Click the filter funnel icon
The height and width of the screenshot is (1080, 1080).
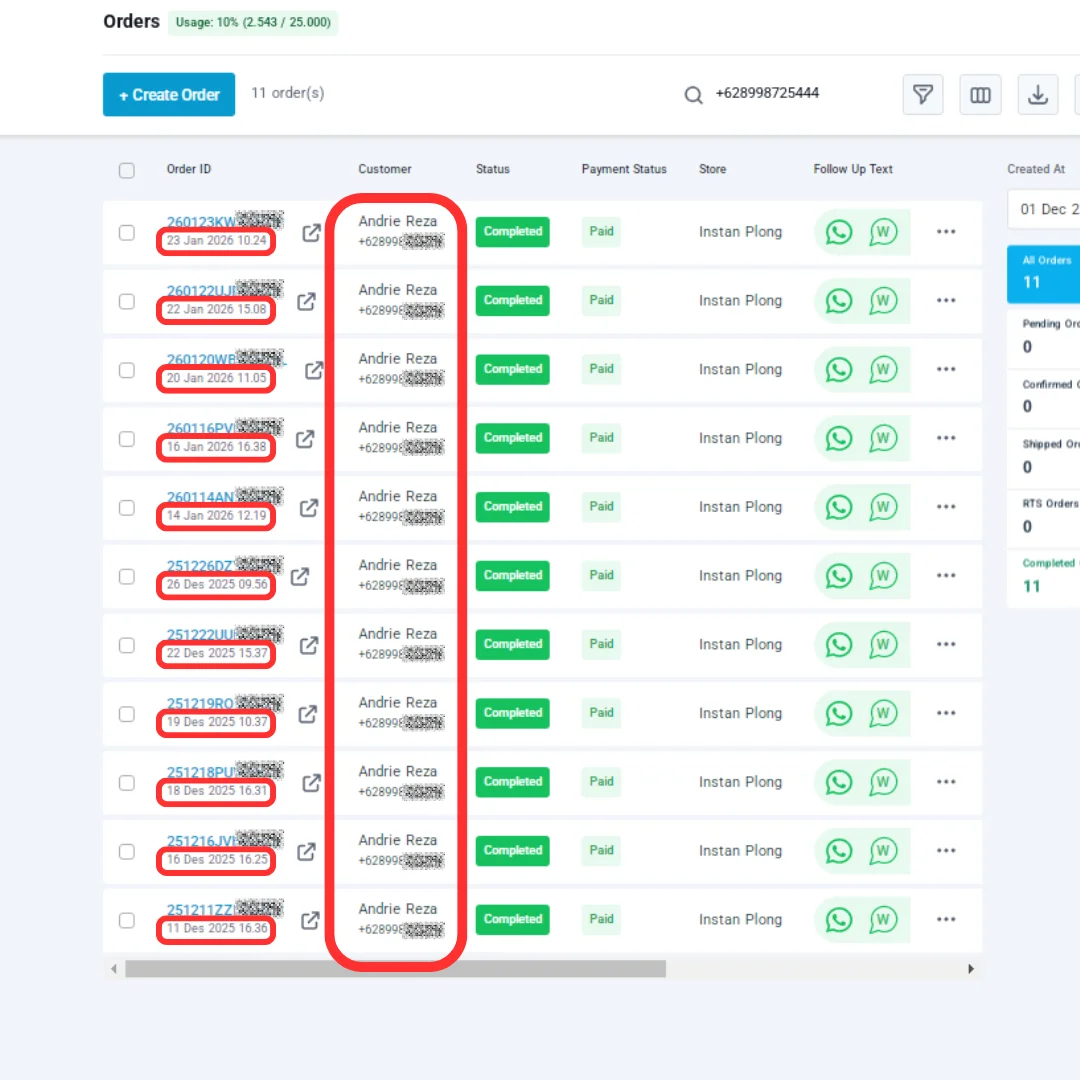pos(923,95)
